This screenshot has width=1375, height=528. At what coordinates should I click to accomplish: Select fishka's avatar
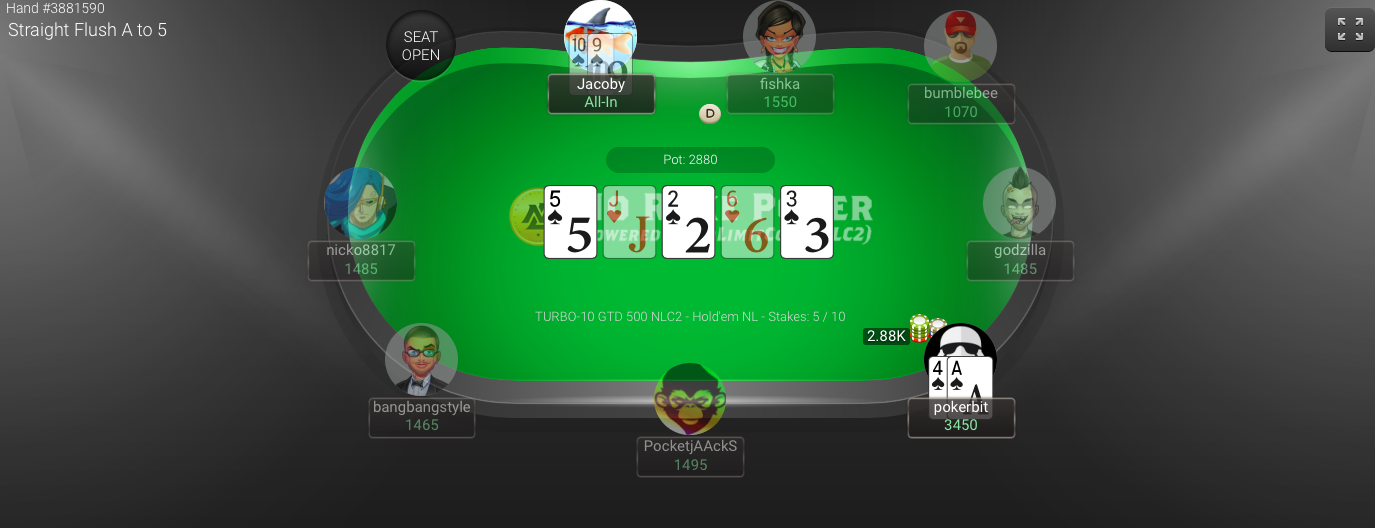point(779,37)
